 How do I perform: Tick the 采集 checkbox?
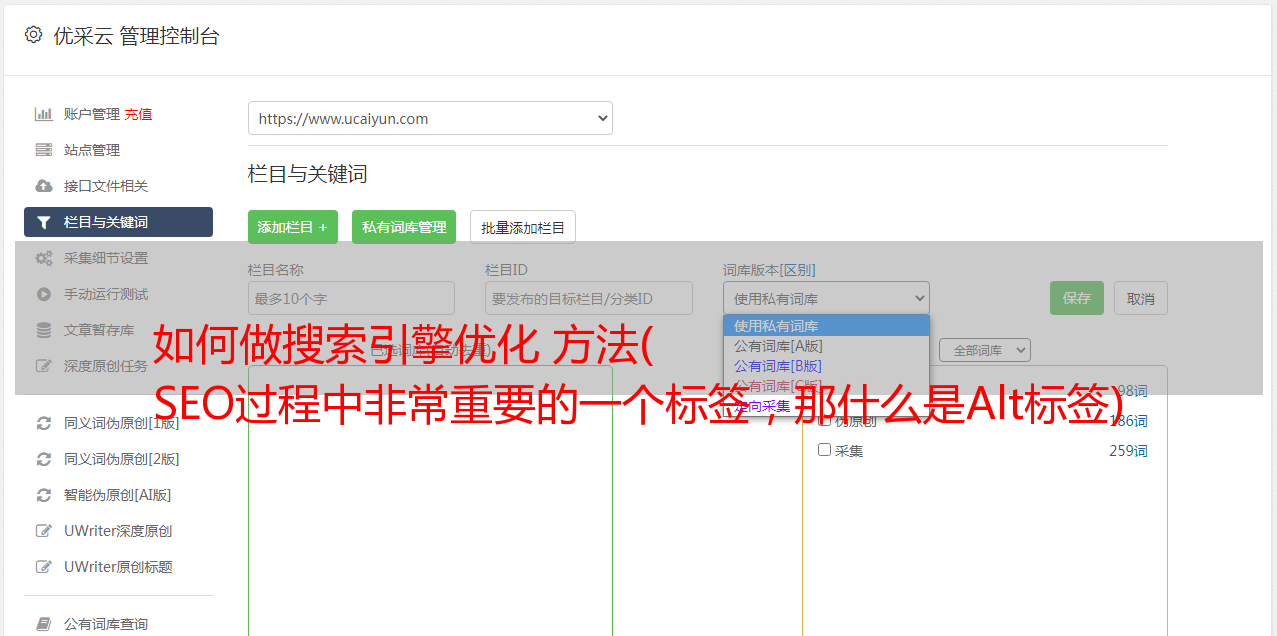824,450
